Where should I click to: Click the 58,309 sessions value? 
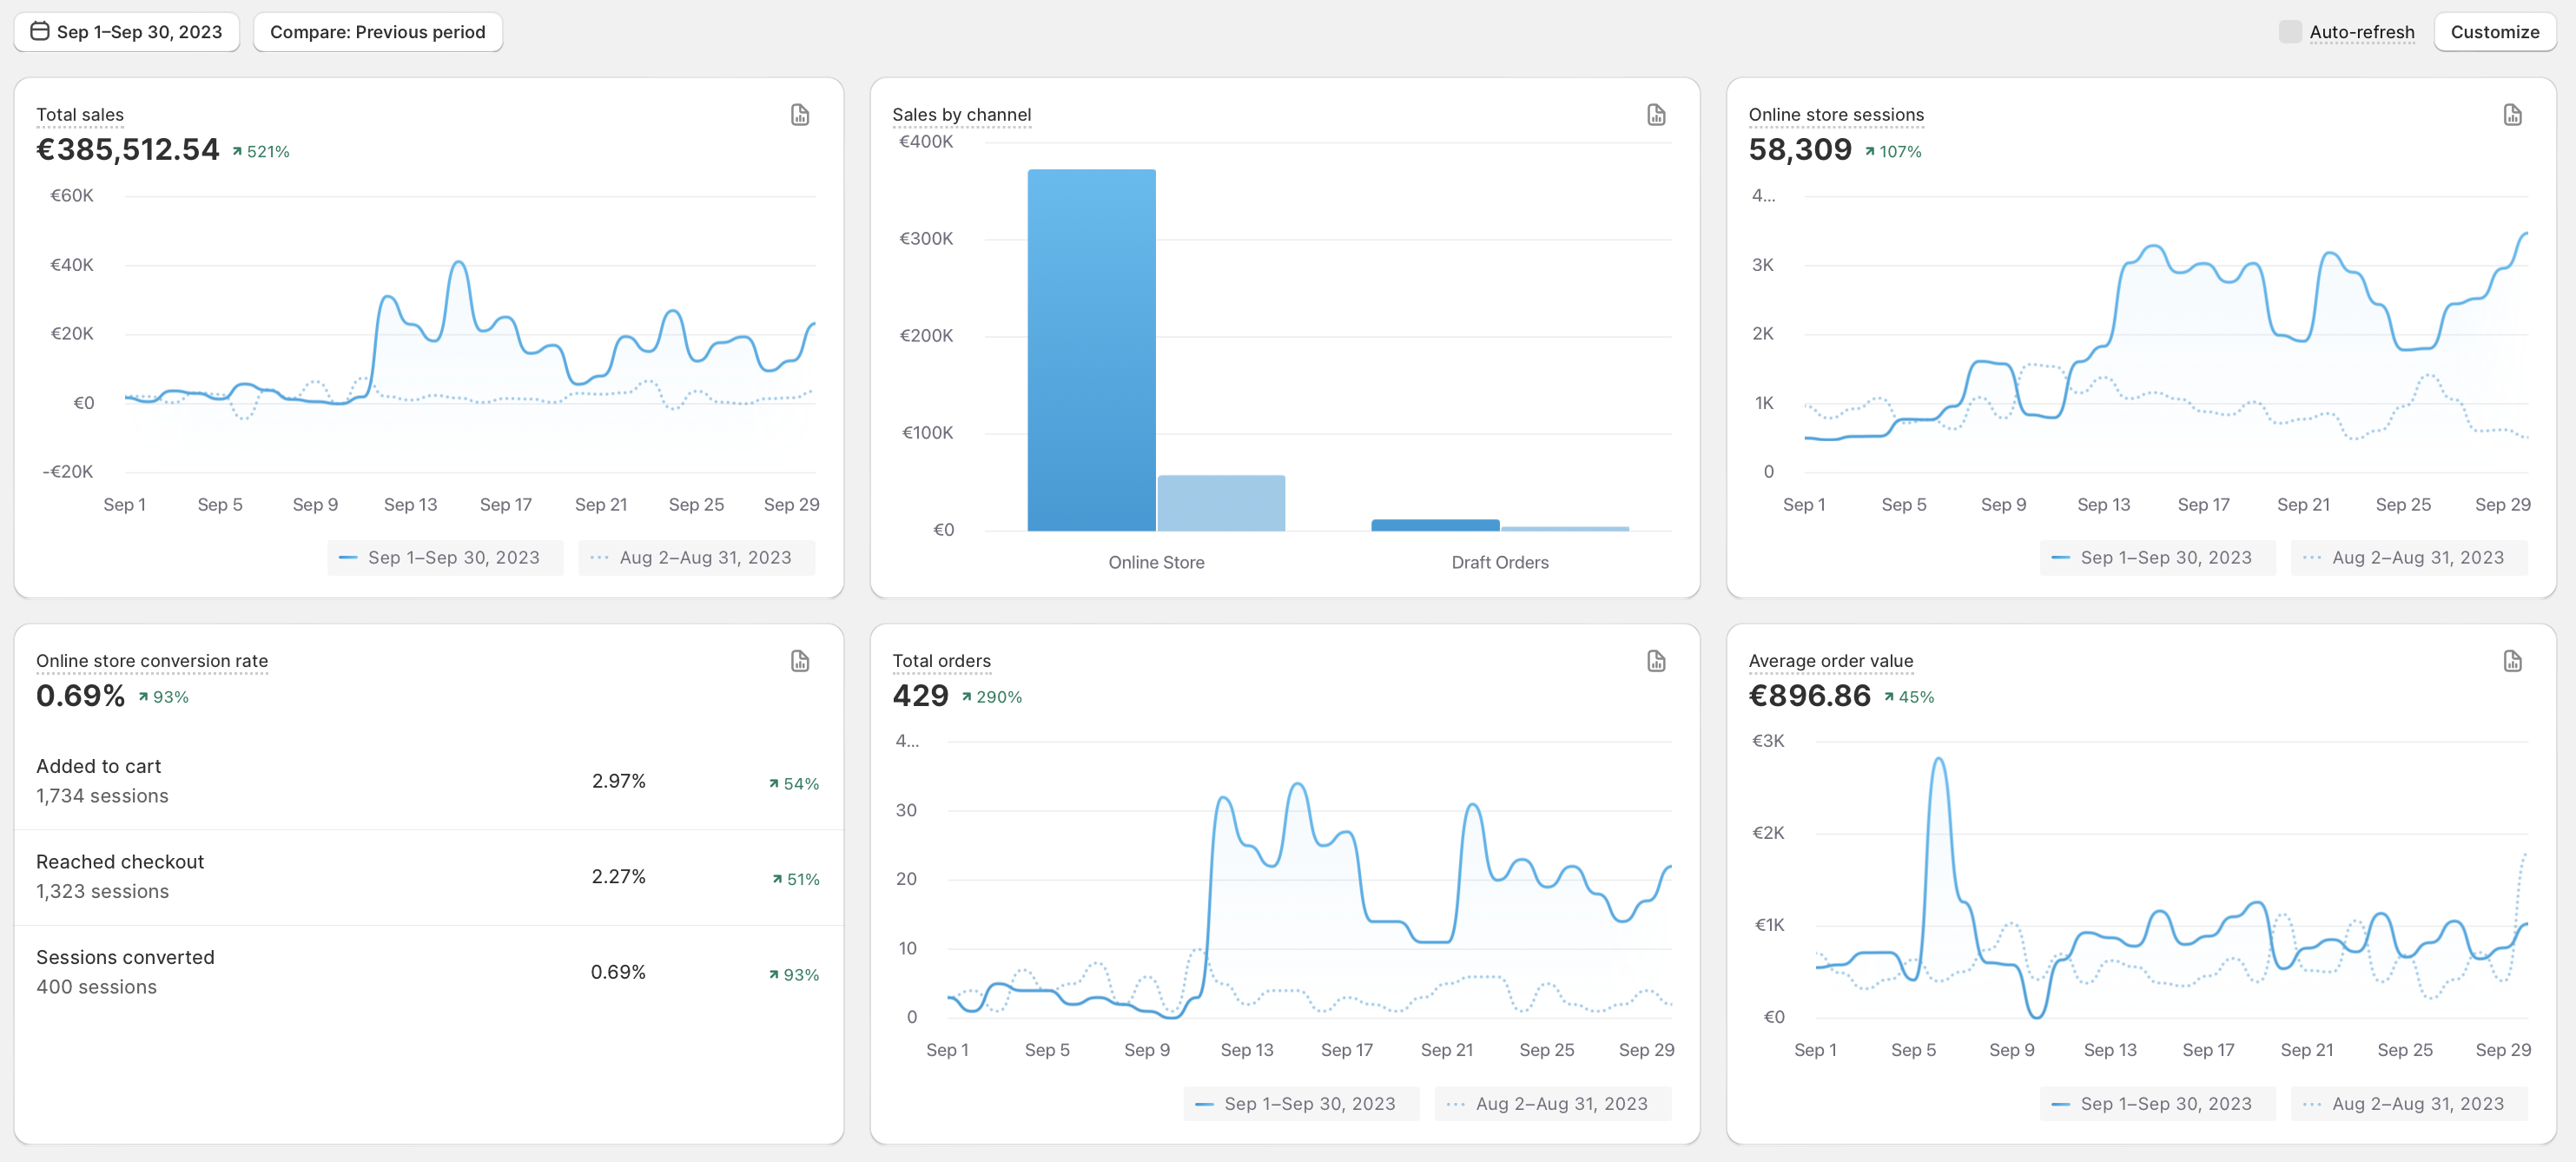[1800, 150]
